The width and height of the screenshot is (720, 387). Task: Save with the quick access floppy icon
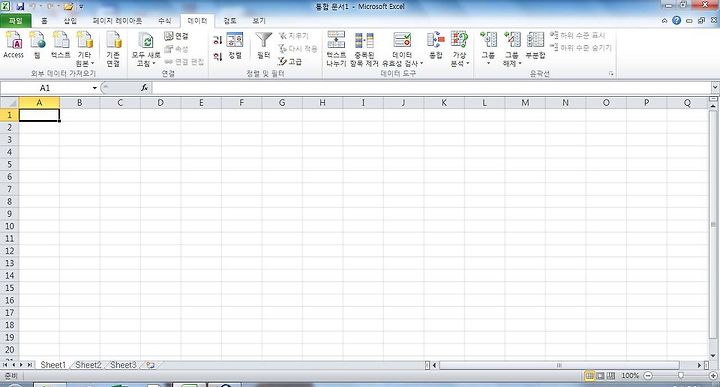coord(20,6)
